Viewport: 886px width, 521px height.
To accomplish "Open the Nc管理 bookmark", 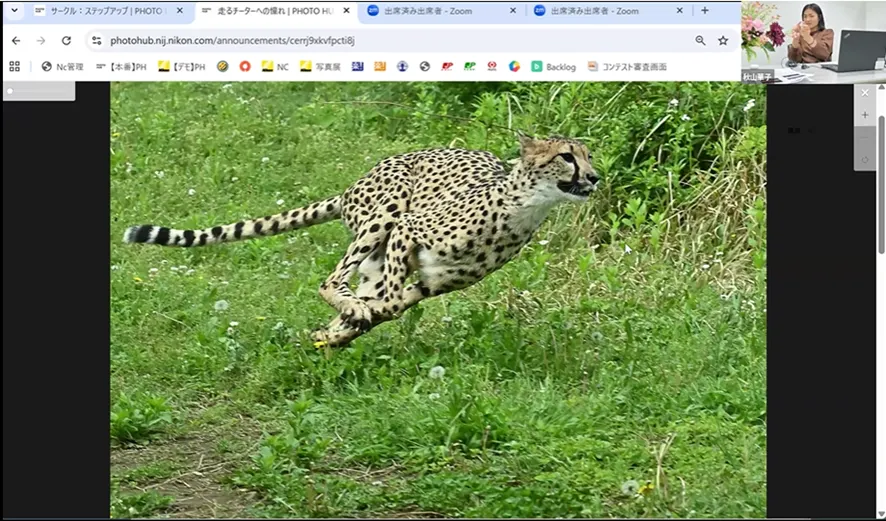I will click(x=62, y=67).
